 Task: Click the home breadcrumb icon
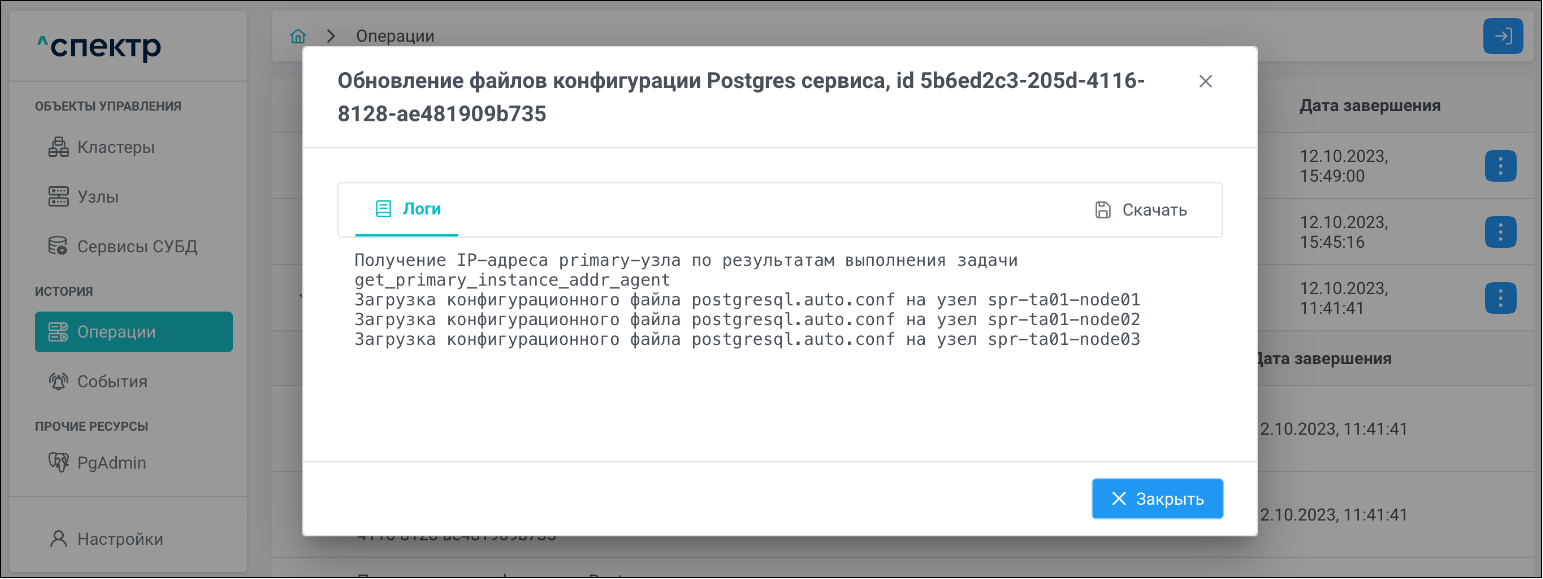(x=298, y=36)
